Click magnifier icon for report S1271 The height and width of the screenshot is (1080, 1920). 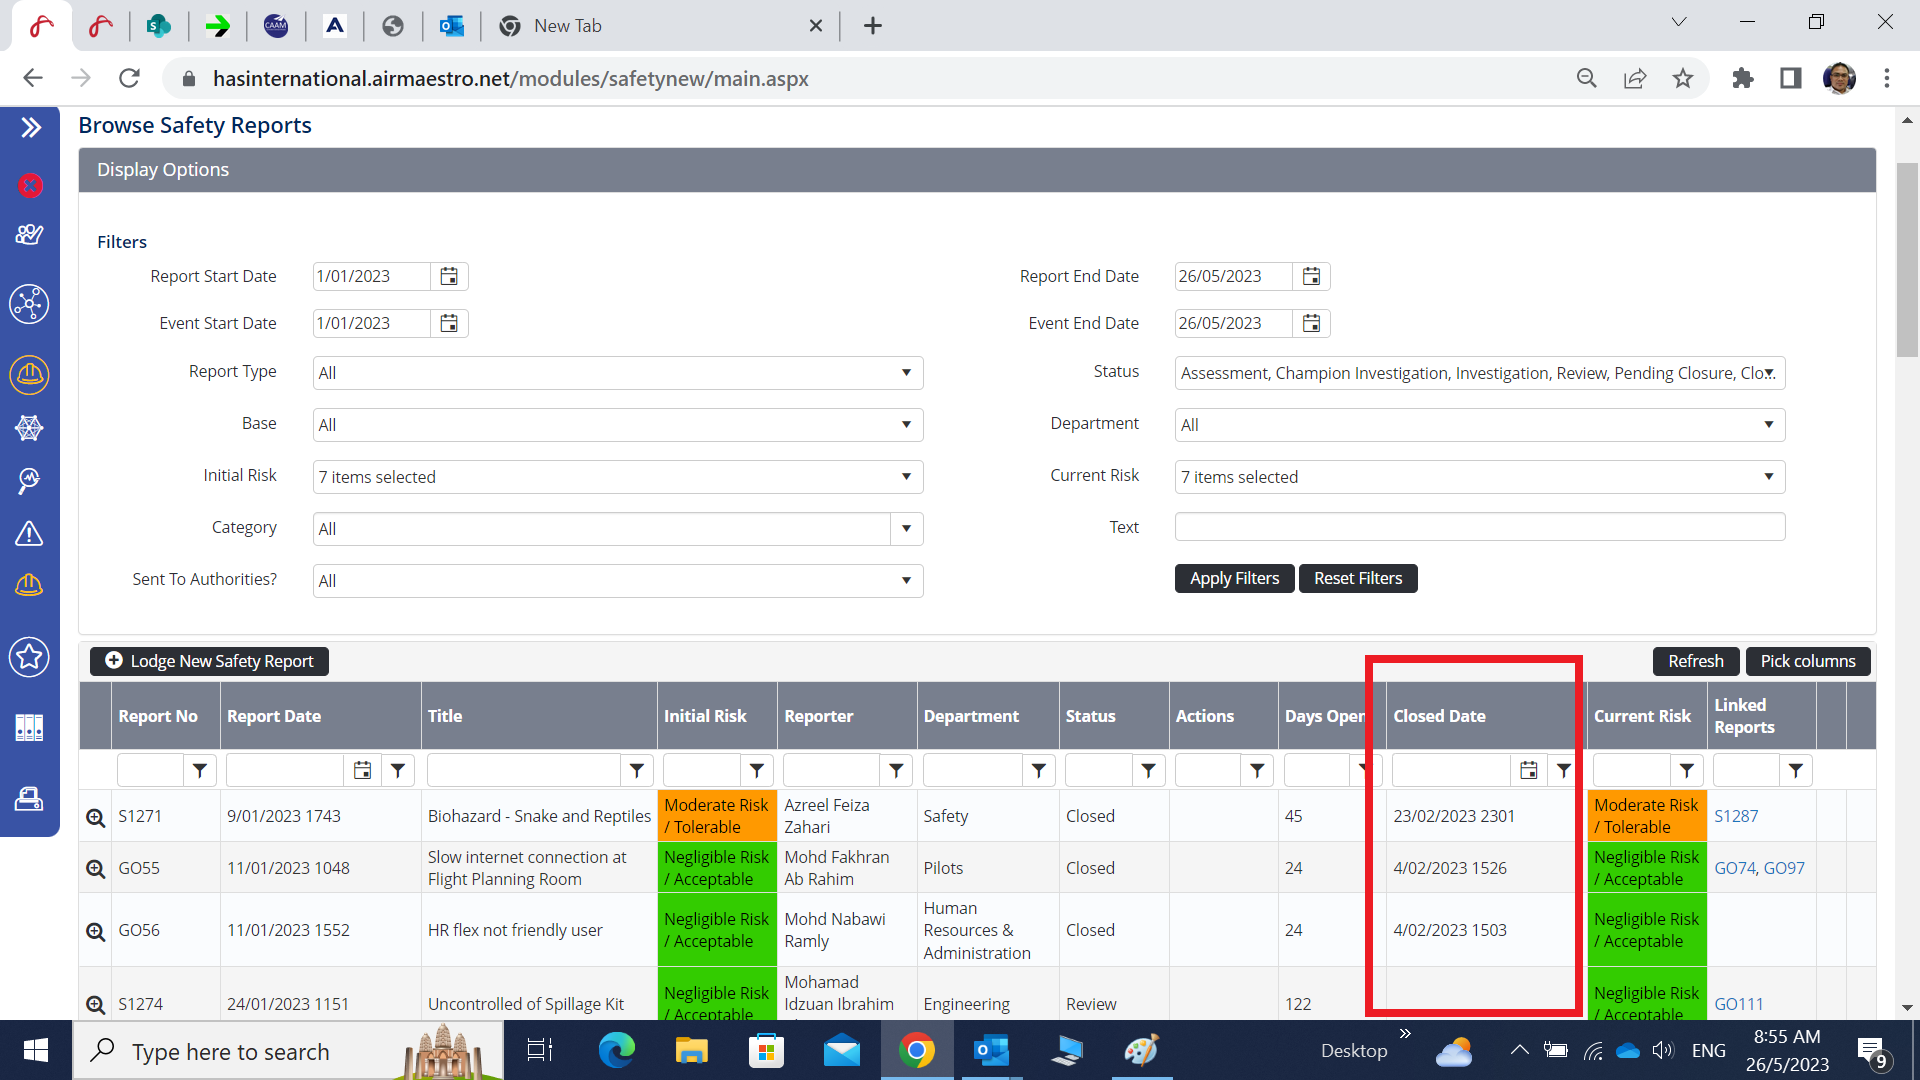click(x=95, y=817)
